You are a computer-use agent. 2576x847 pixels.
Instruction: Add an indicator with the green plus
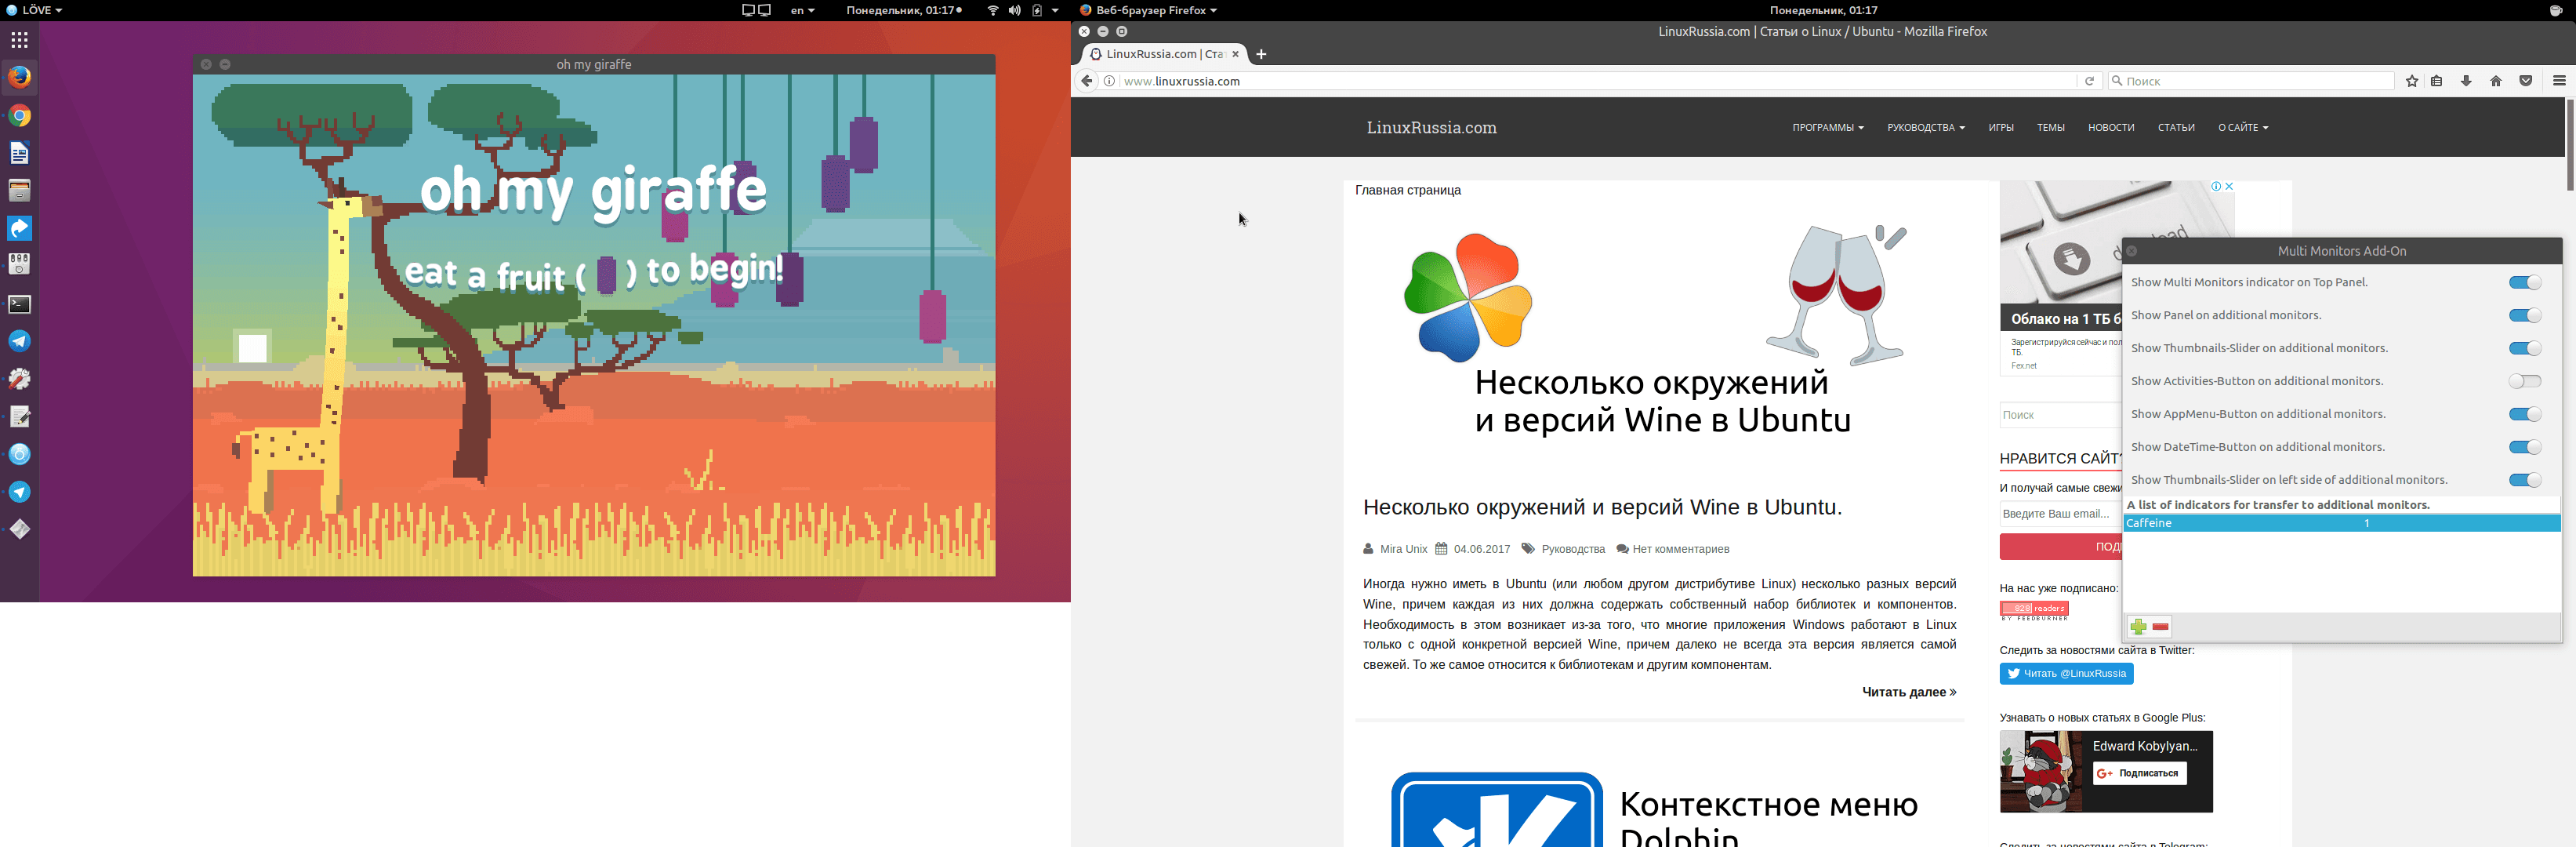2138,627
